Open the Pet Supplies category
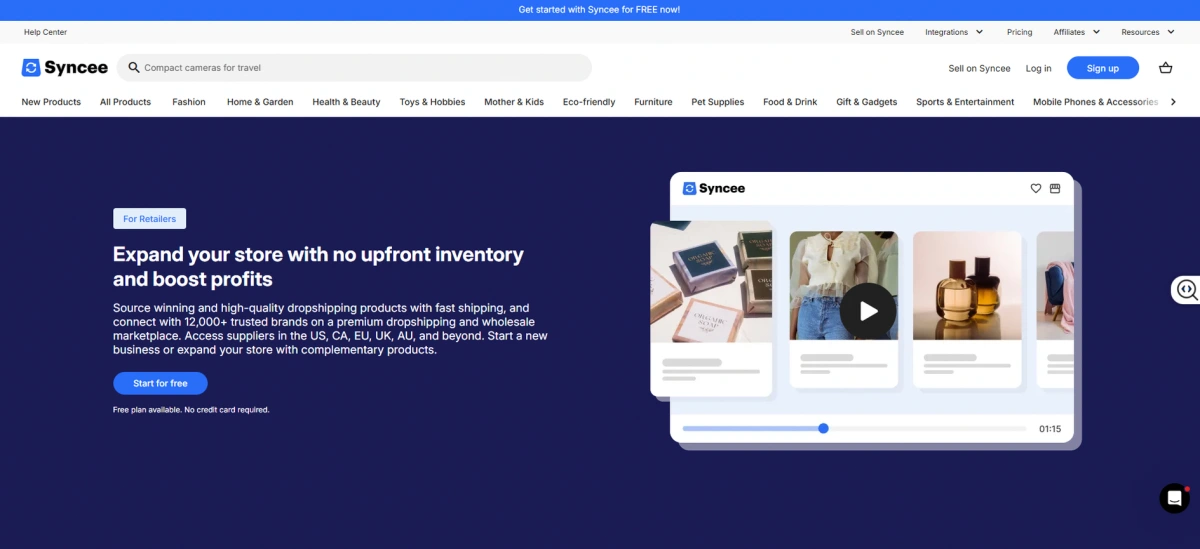Image resolution: width=1200 pixels, height=549 pixels. tap(718, 102)
